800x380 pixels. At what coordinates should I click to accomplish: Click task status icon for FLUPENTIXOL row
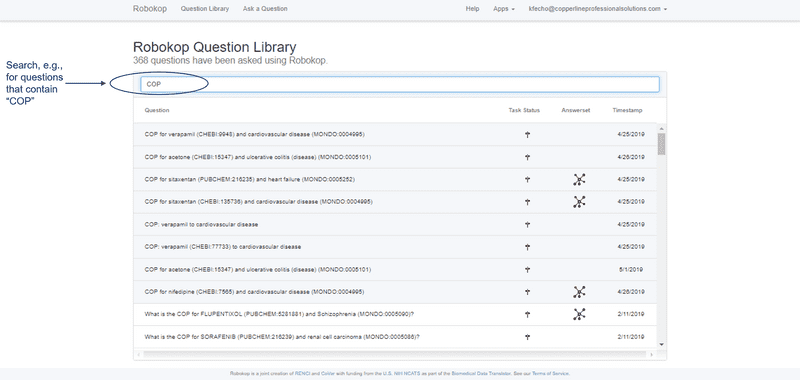point(528,314)
